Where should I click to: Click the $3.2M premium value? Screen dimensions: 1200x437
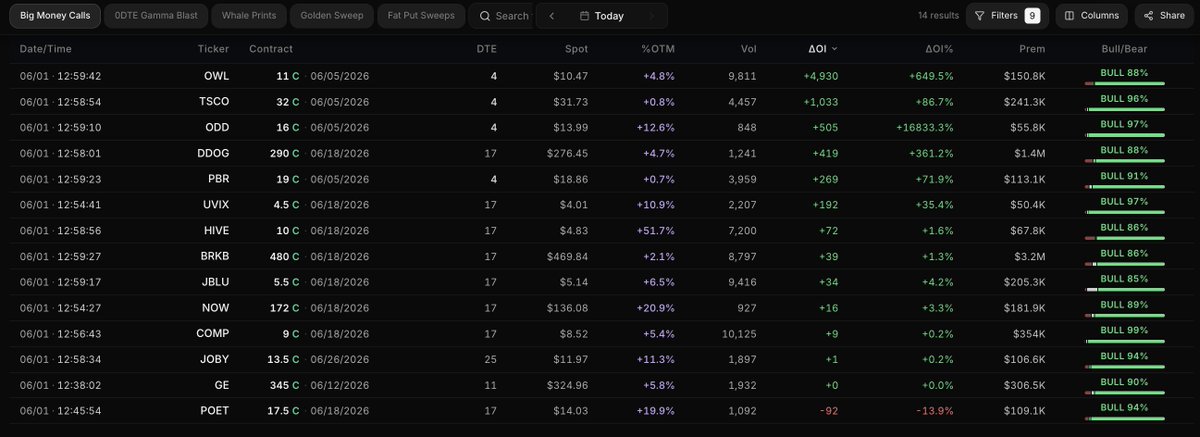(x=1031, y=255)
